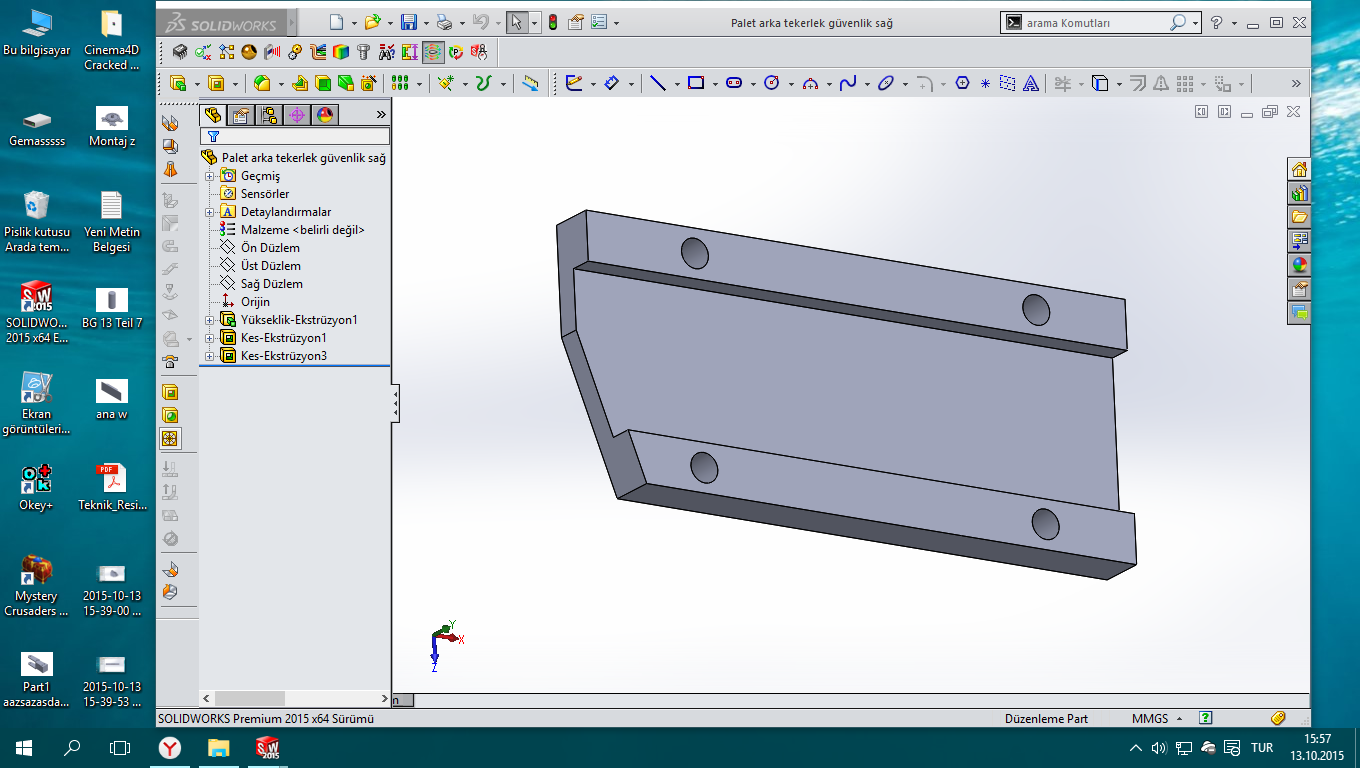The width and height of the screenshot is (1360, 768).
Task: Select the Spline sketch tool
Action: (848, 83)
